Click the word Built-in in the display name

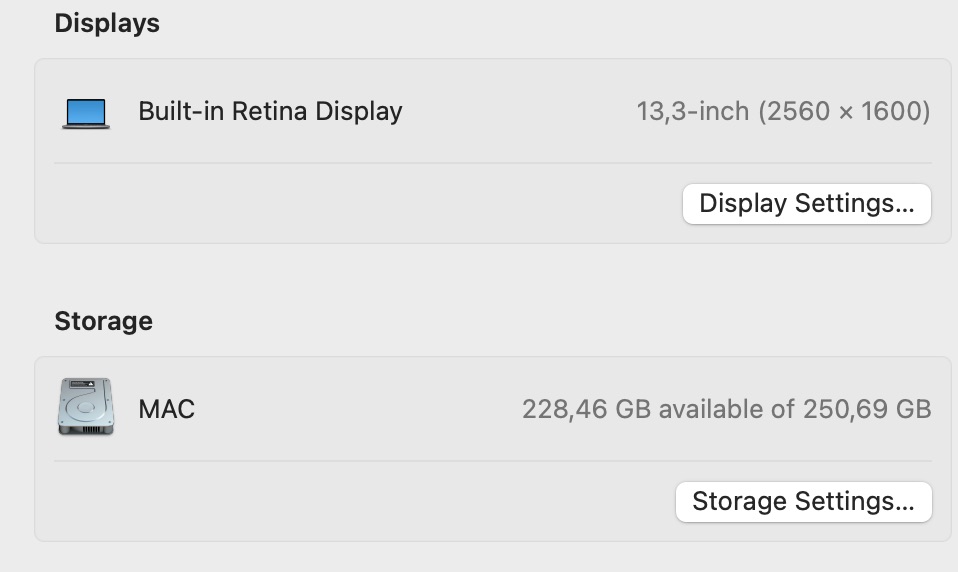click(x=181, y=111)
